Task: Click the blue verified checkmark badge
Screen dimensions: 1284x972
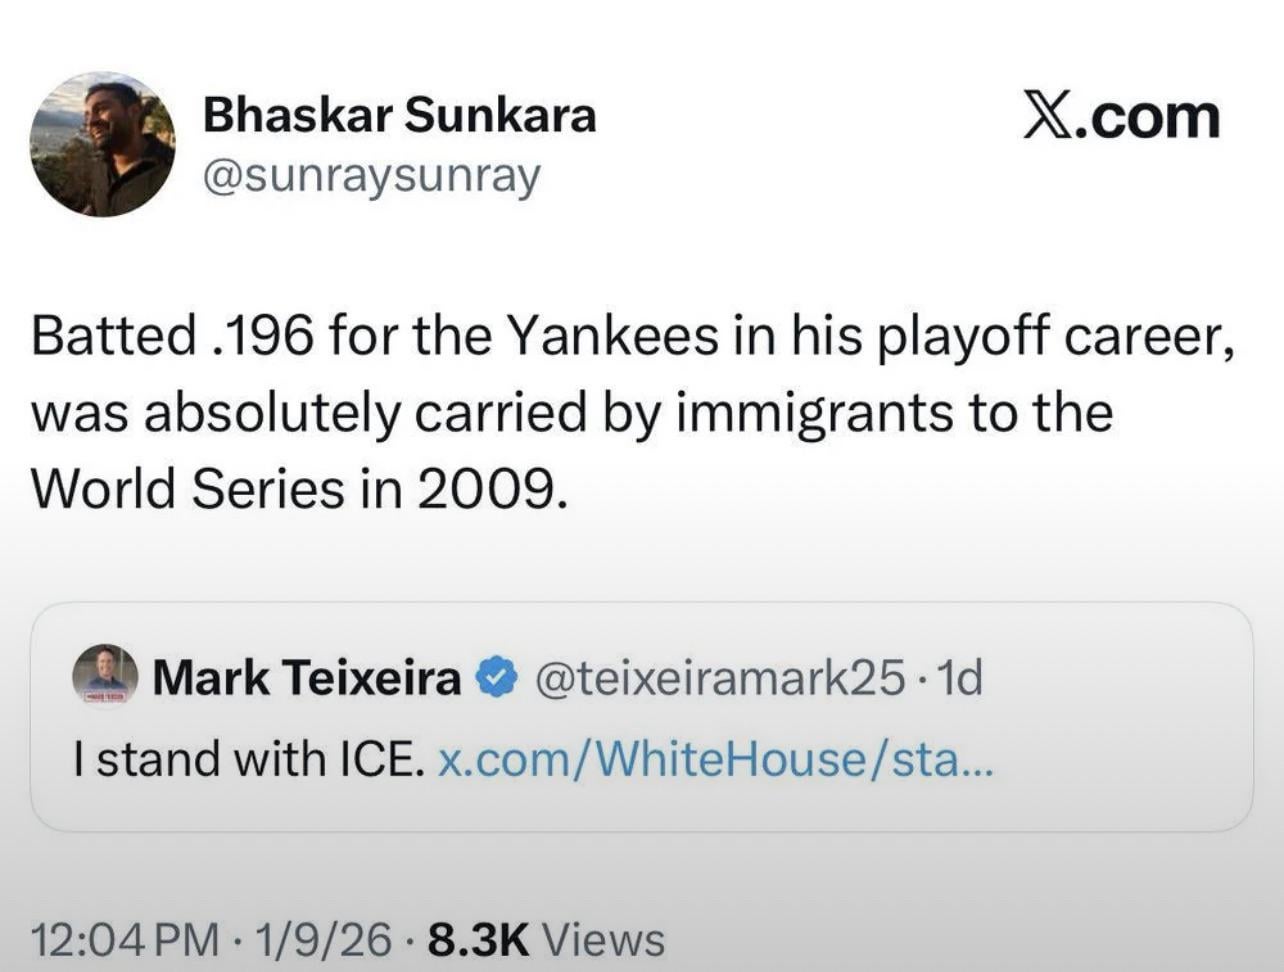Action: [x=496, y=678]
